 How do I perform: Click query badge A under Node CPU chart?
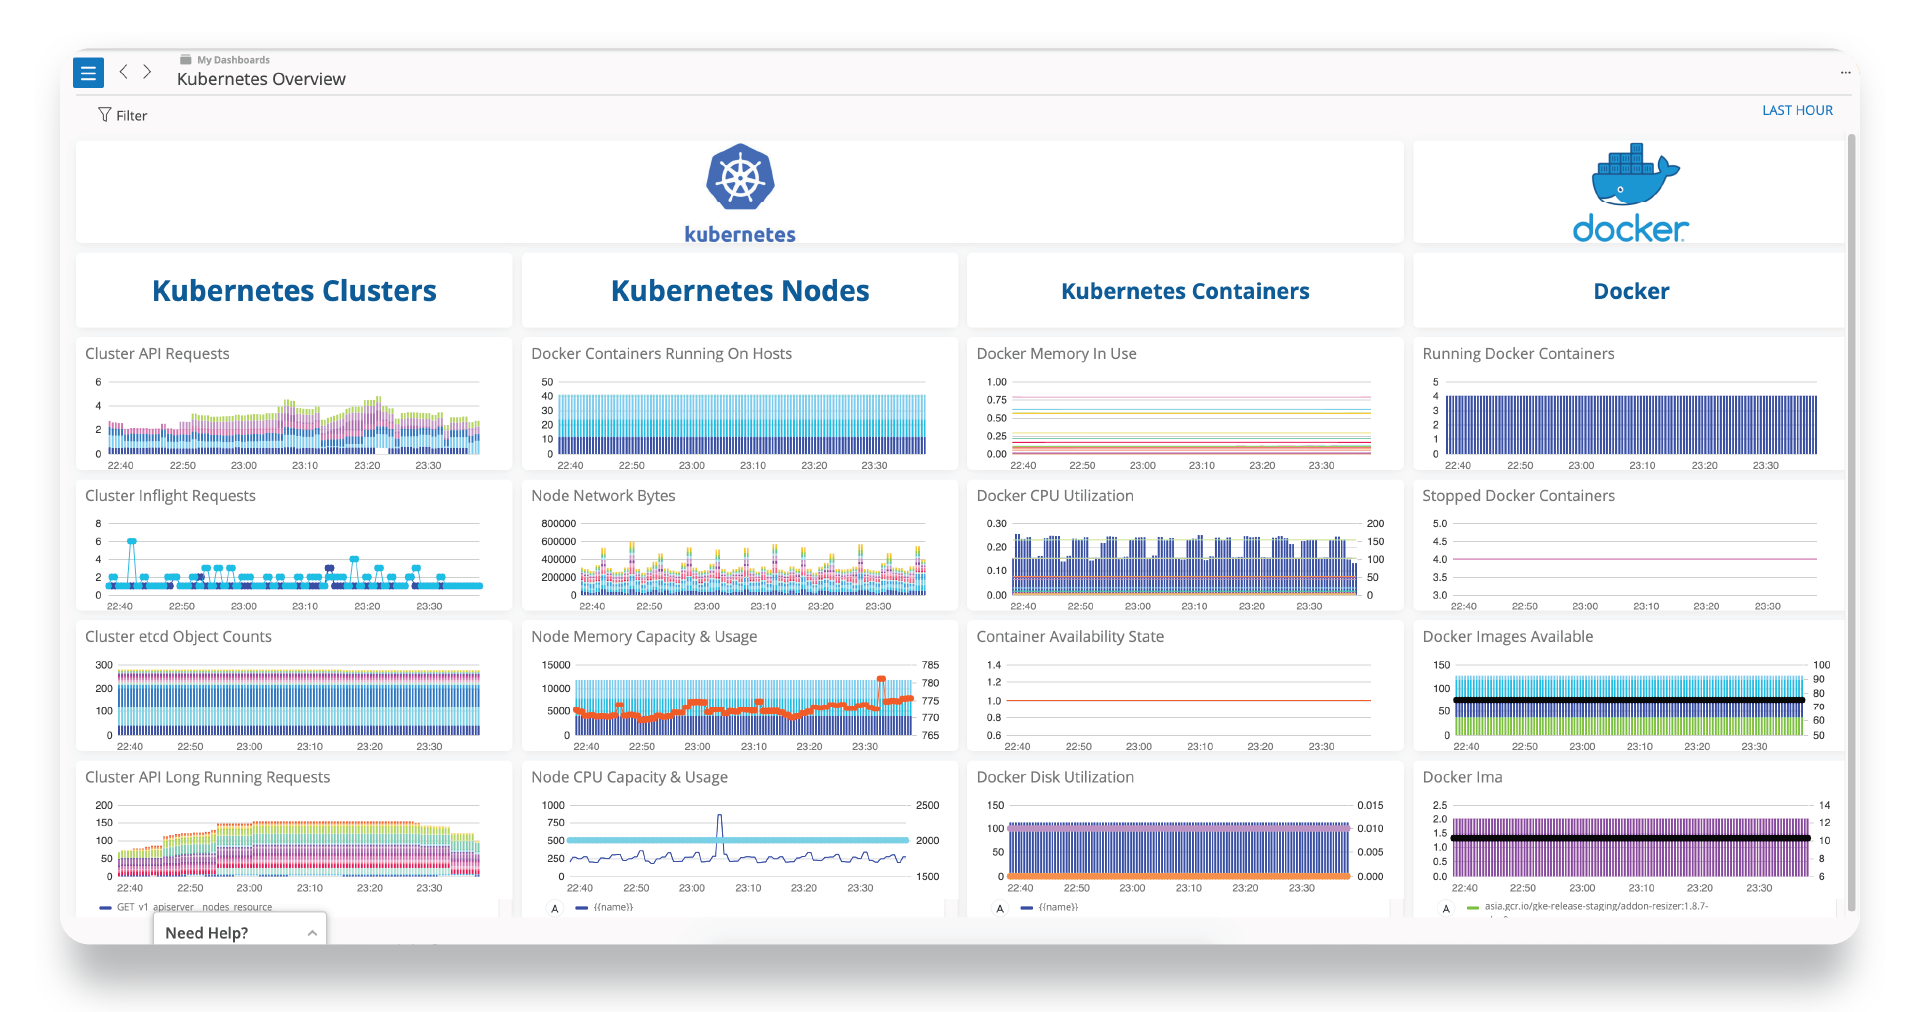tap(554, 908)
